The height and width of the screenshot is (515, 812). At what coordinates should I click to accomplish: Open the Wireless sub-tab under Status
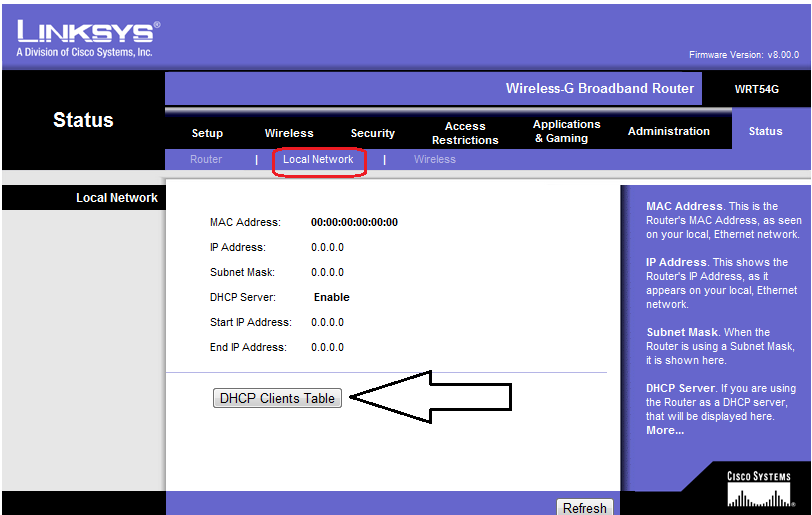tap(434, 160)
